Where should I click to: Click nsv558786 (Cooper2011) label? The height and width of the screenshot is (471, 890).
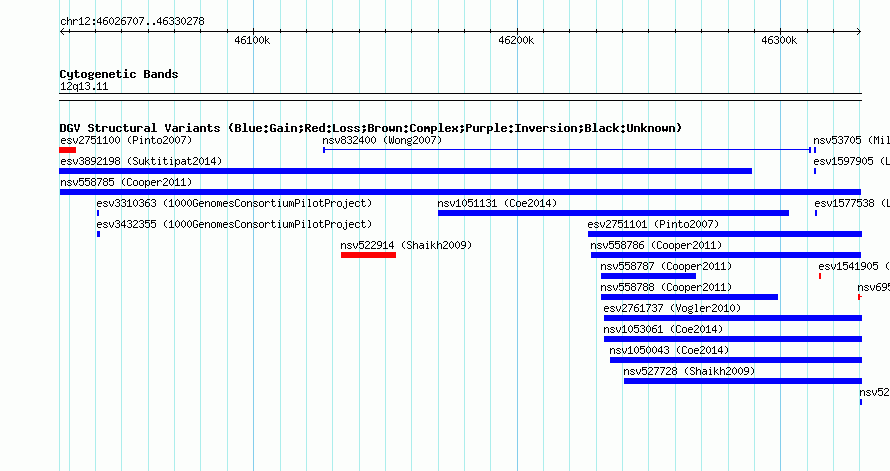(656, 245)
